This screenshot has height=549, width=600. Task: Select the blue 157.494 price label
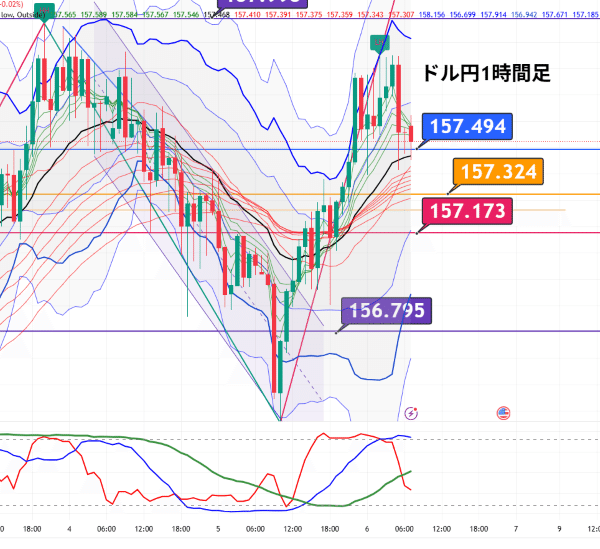(468, 126)
